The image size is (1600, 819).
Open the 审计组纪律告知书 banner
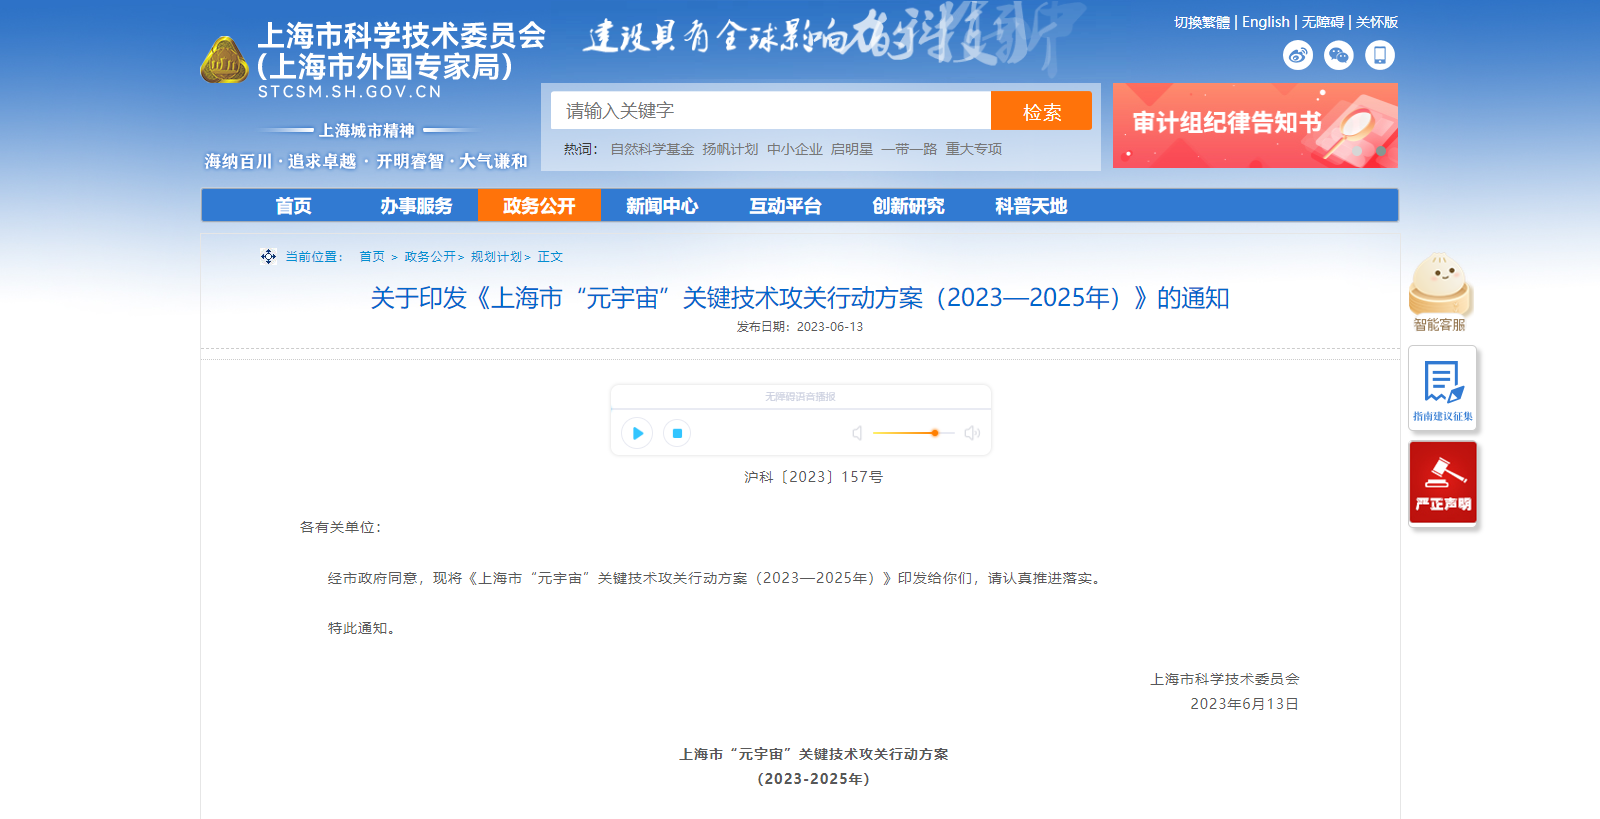tap(1255, 125)
